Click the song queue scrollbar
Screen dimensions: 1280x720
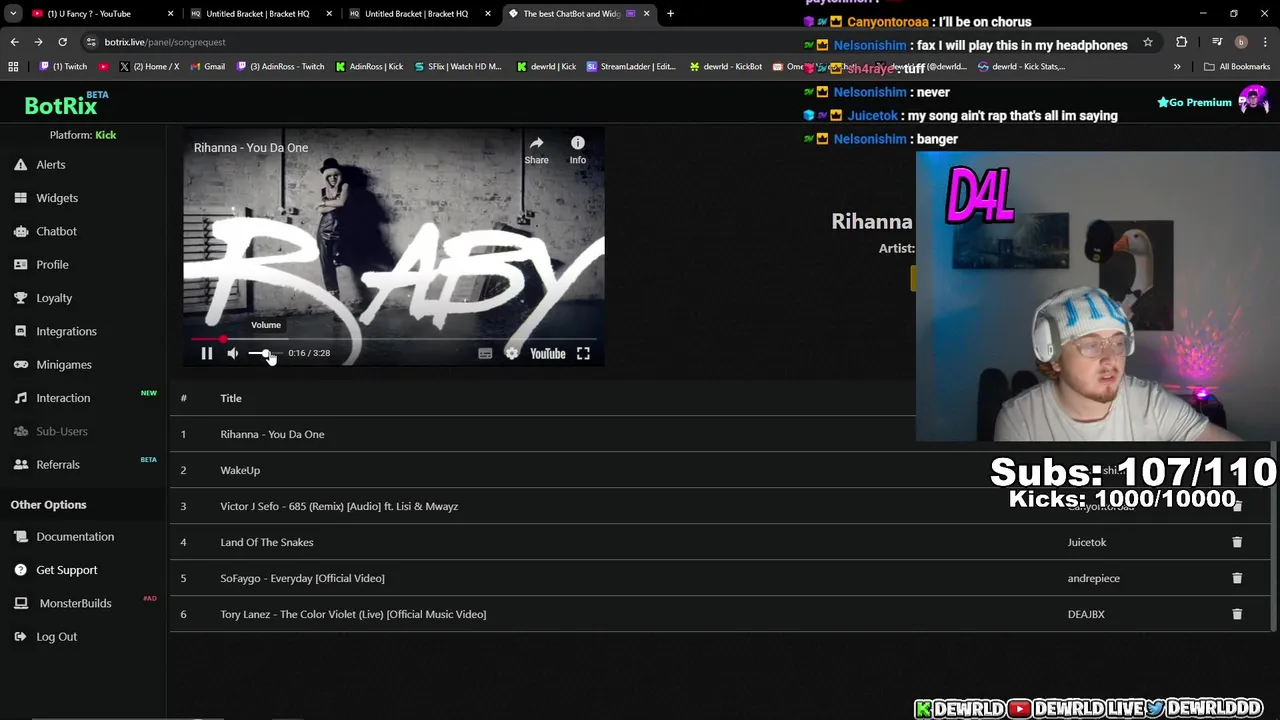1274,535
